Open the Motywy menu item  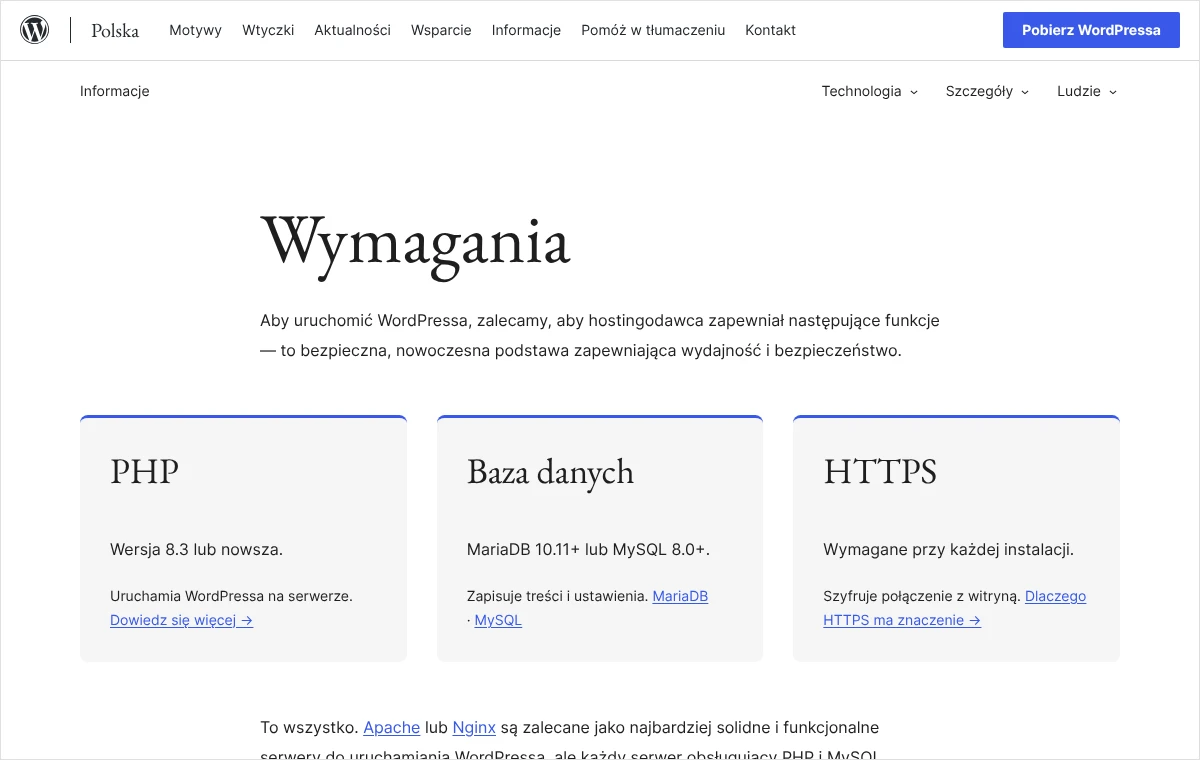tap(195, 30)
